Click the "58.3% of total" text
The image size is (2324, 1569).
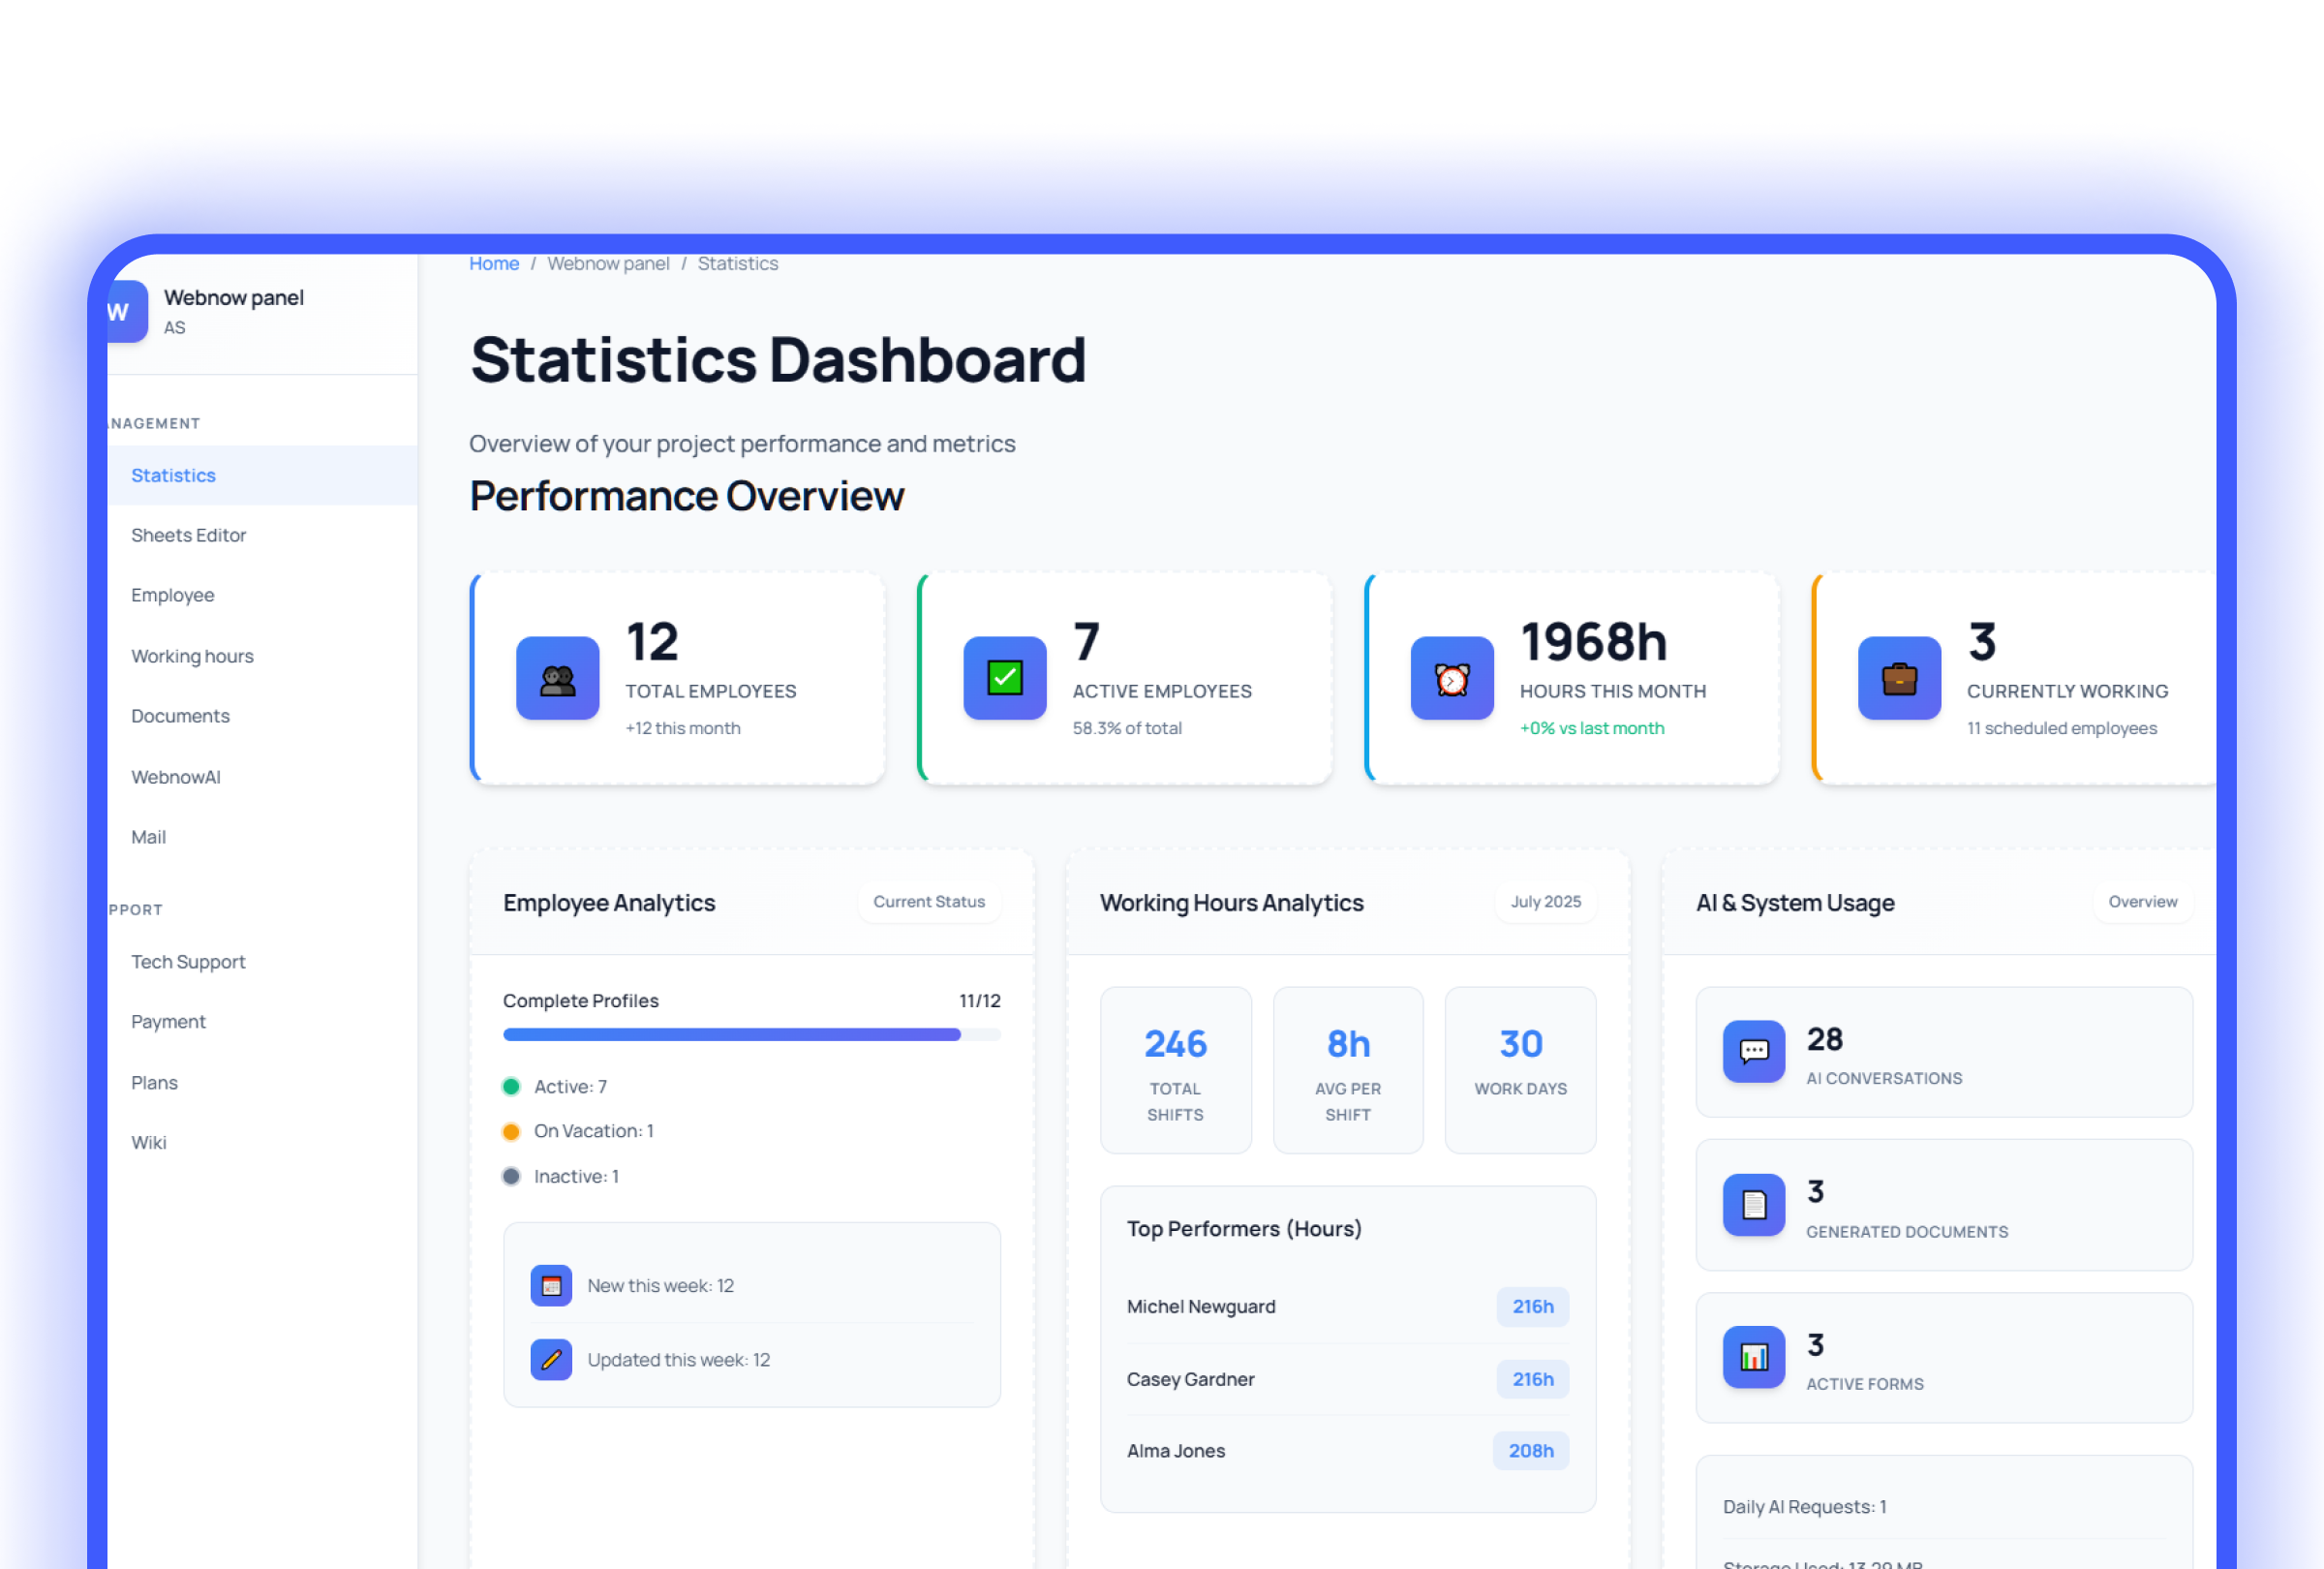1127,729
